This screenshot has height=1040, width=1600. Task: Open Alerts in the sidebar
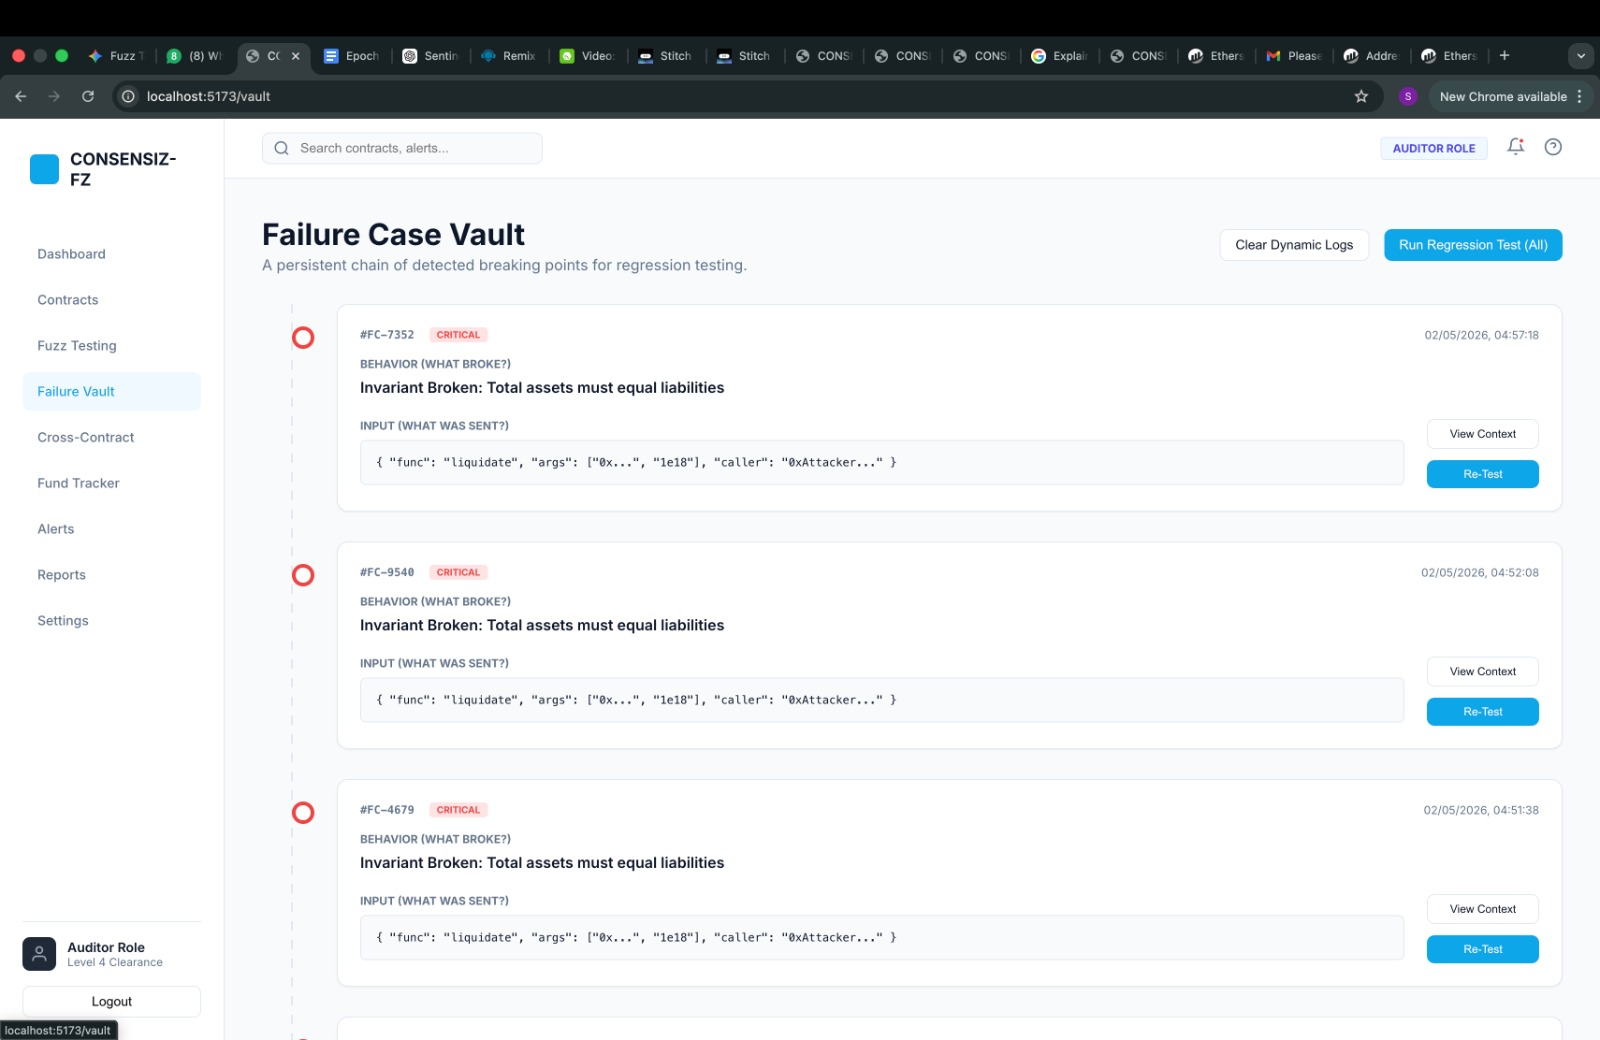[x=111, y=529]
